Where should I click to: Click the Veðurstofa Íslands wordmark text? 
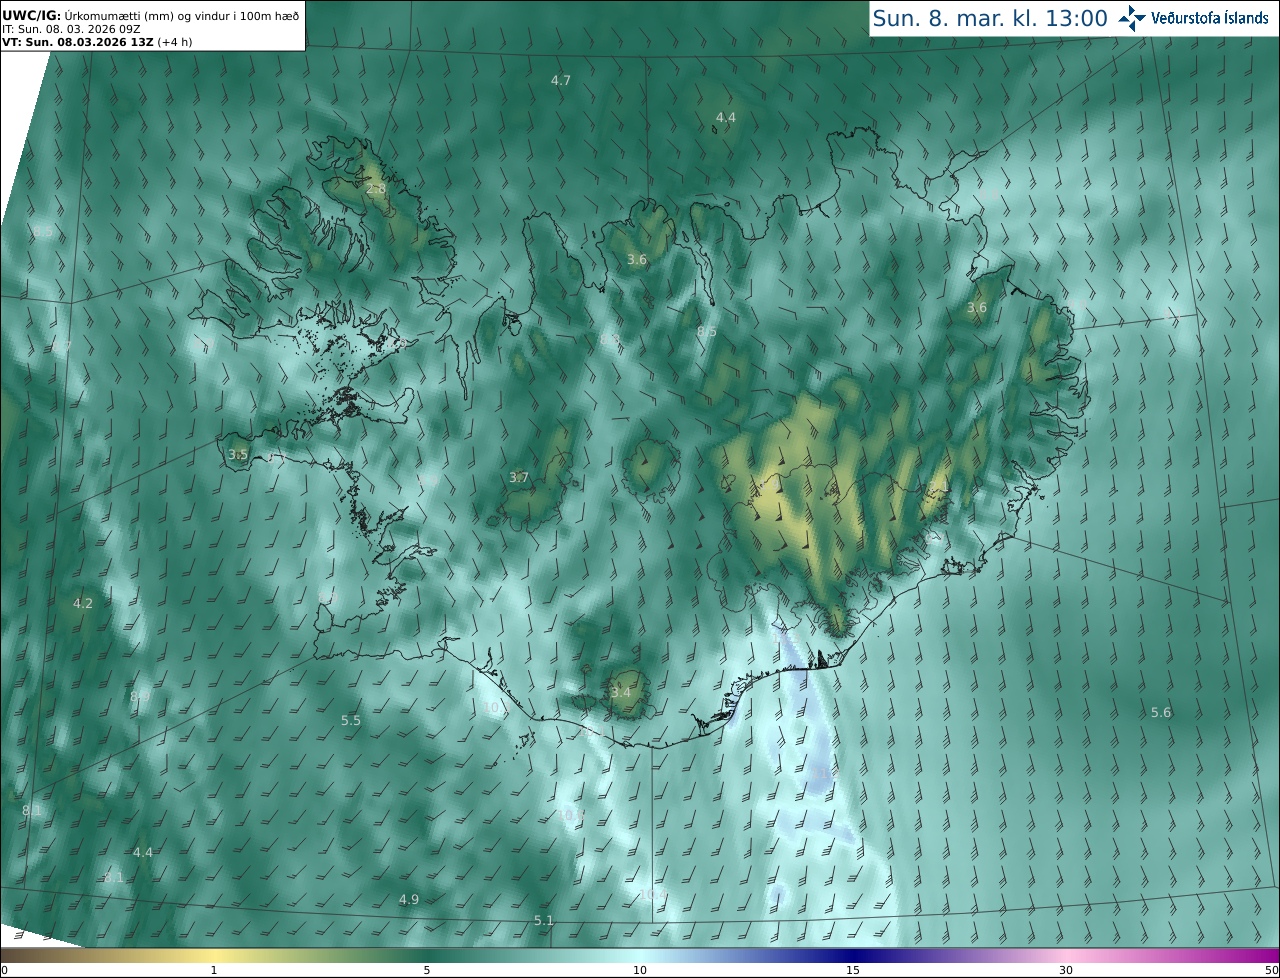1210,18
